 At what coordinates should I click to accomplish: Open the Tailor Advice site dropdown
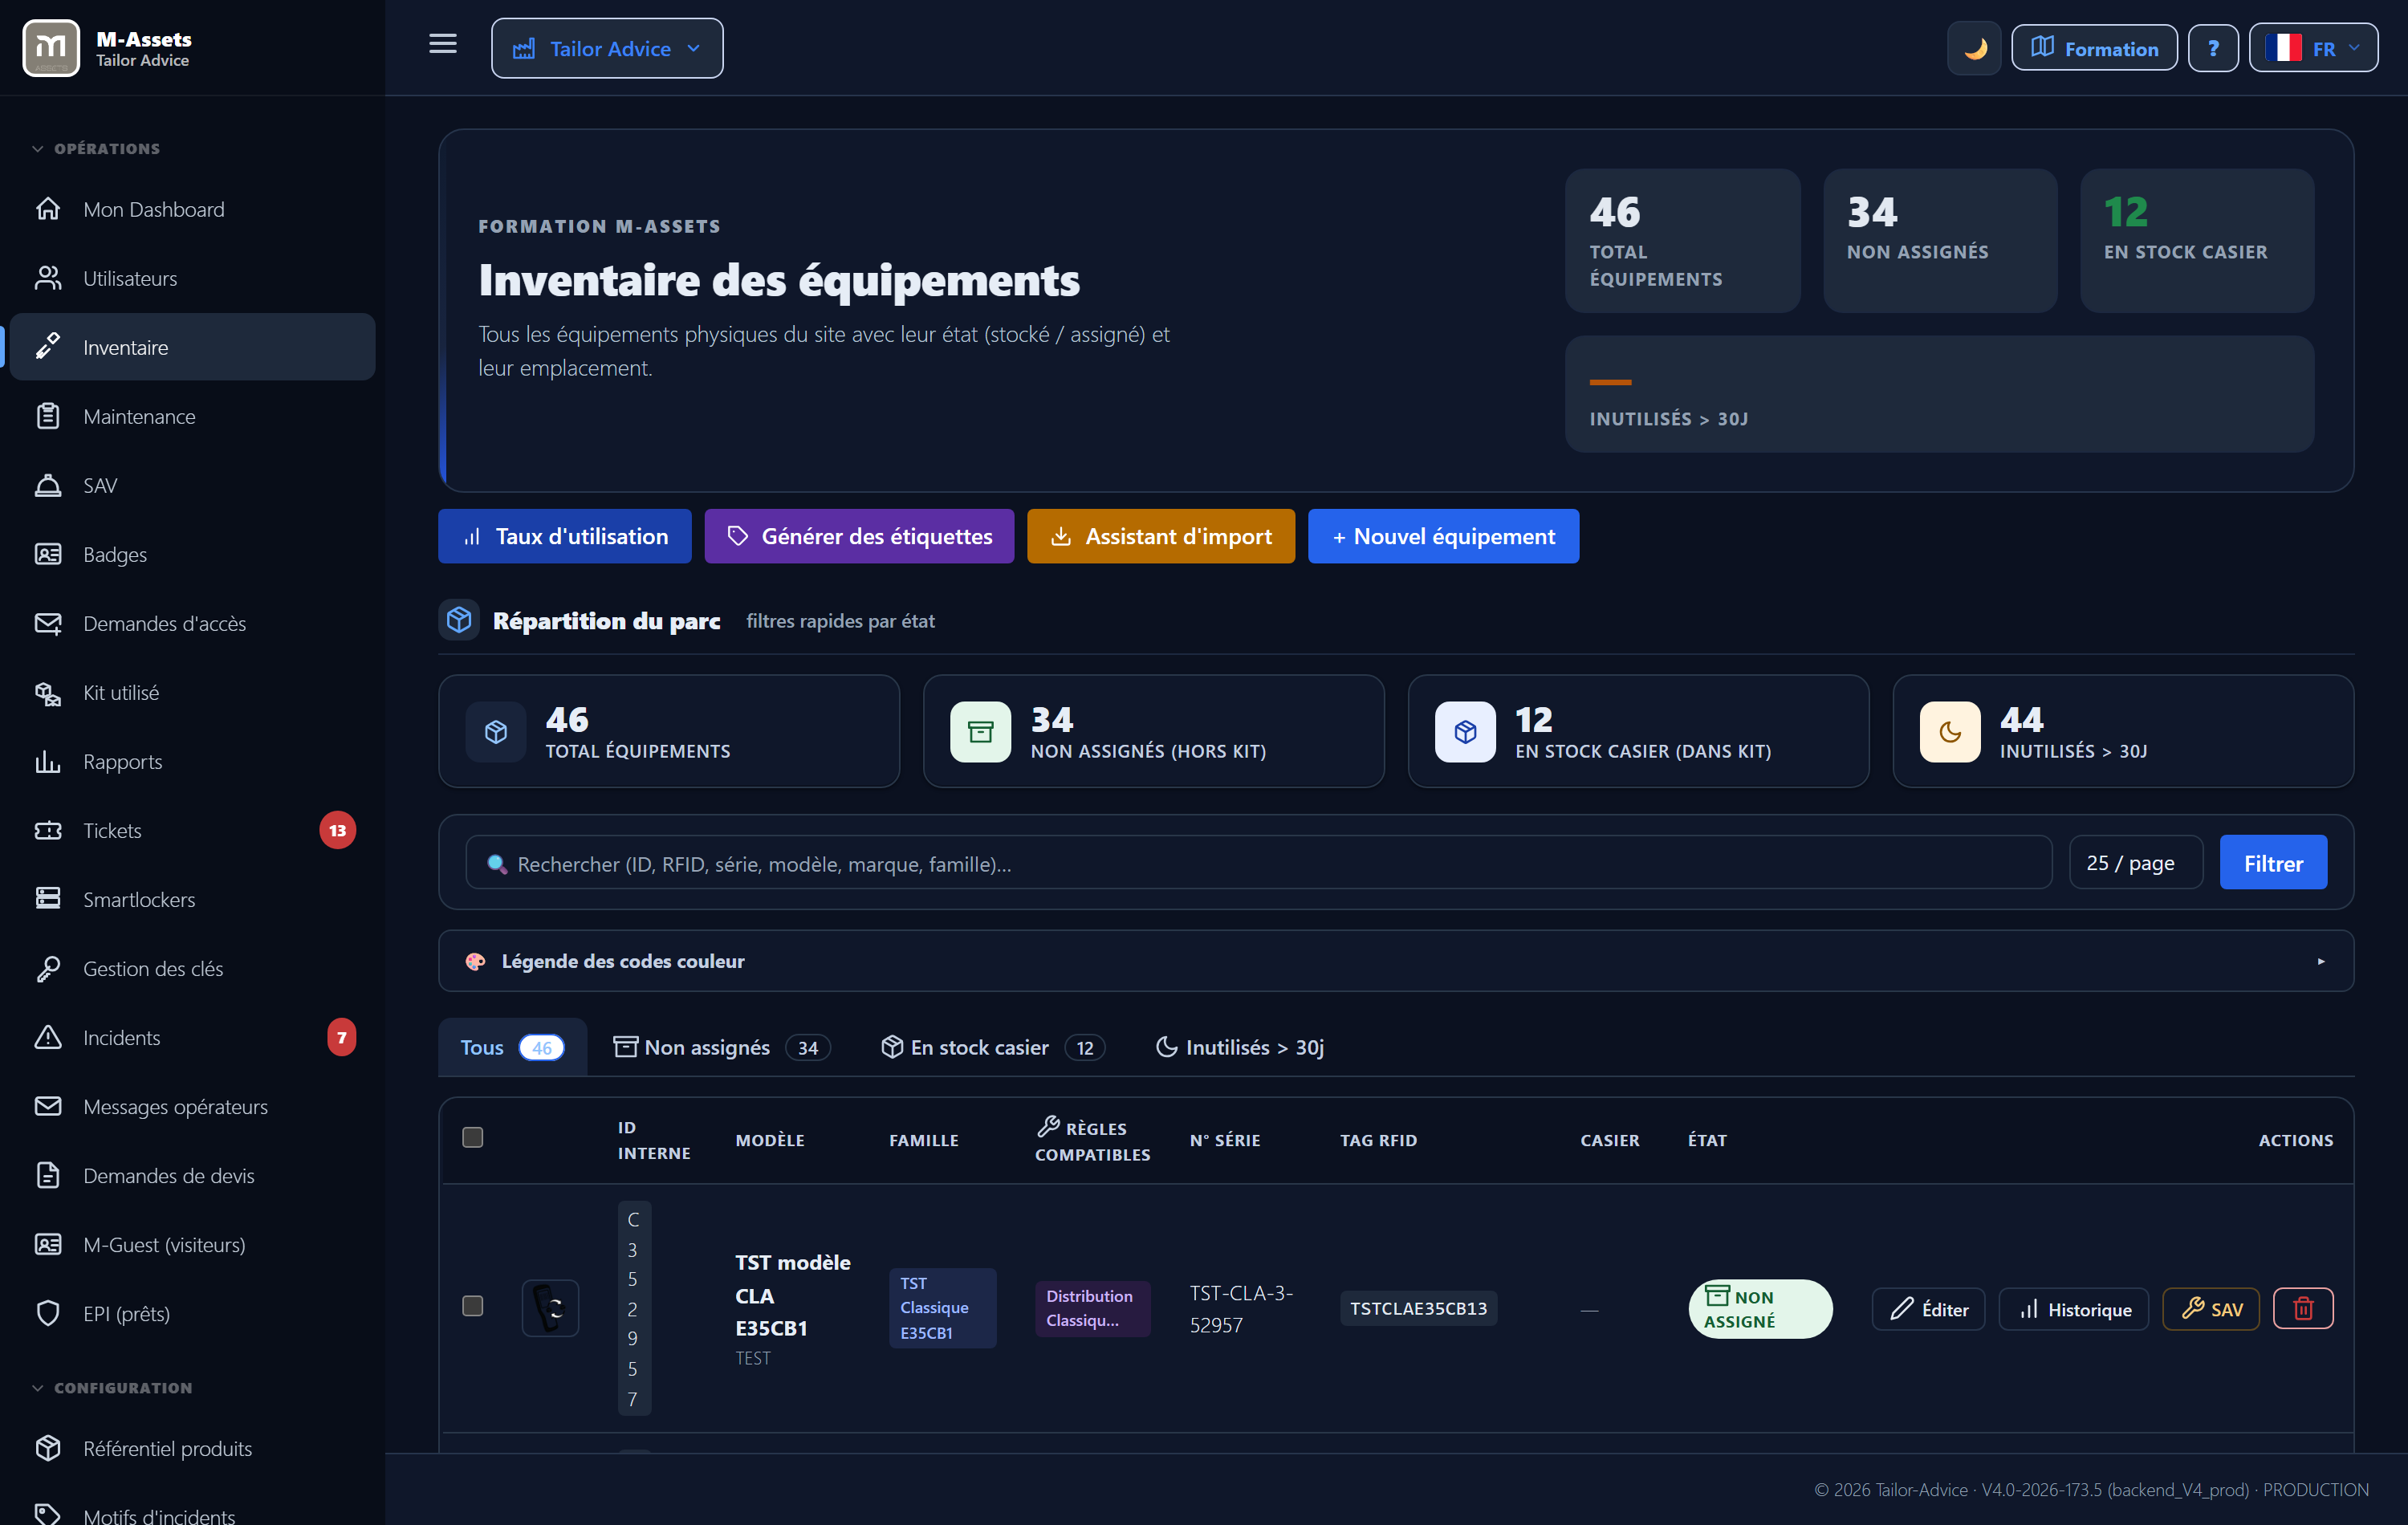click(x=607, y=48)
